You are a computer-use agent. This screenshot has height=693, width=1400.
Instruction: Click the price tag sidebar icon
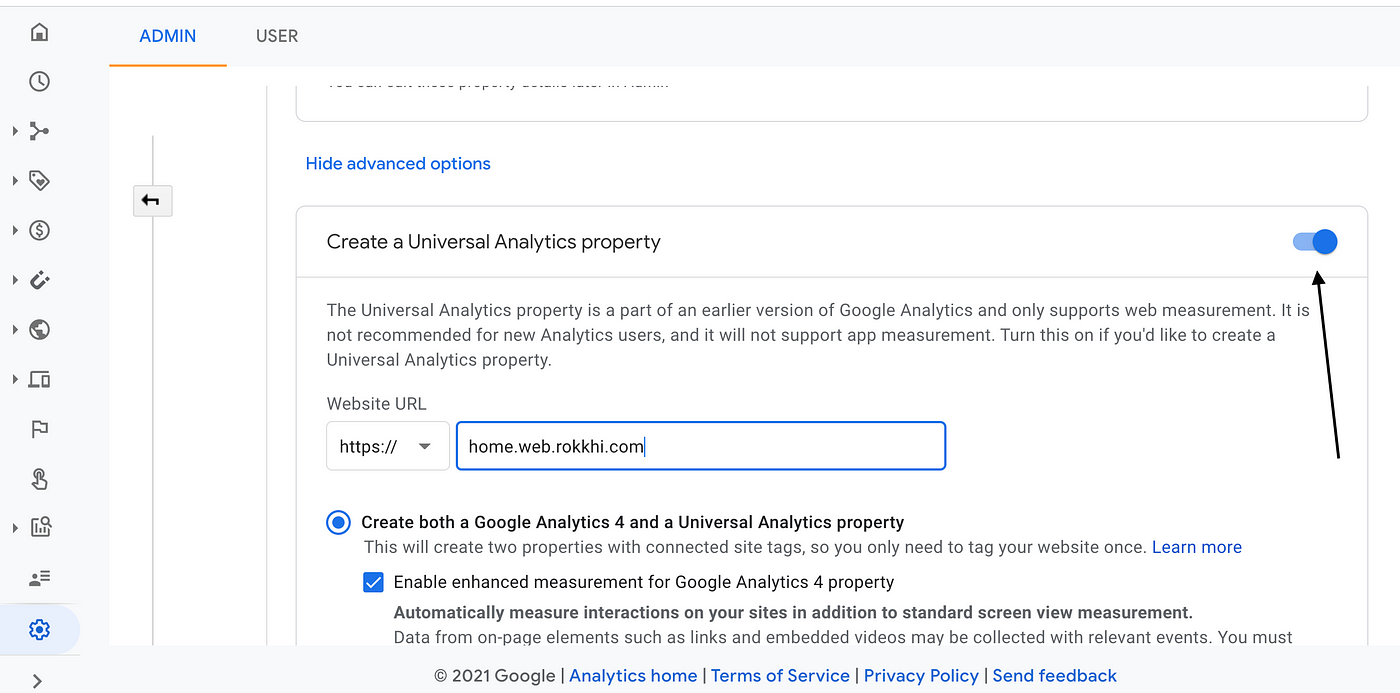39,181
